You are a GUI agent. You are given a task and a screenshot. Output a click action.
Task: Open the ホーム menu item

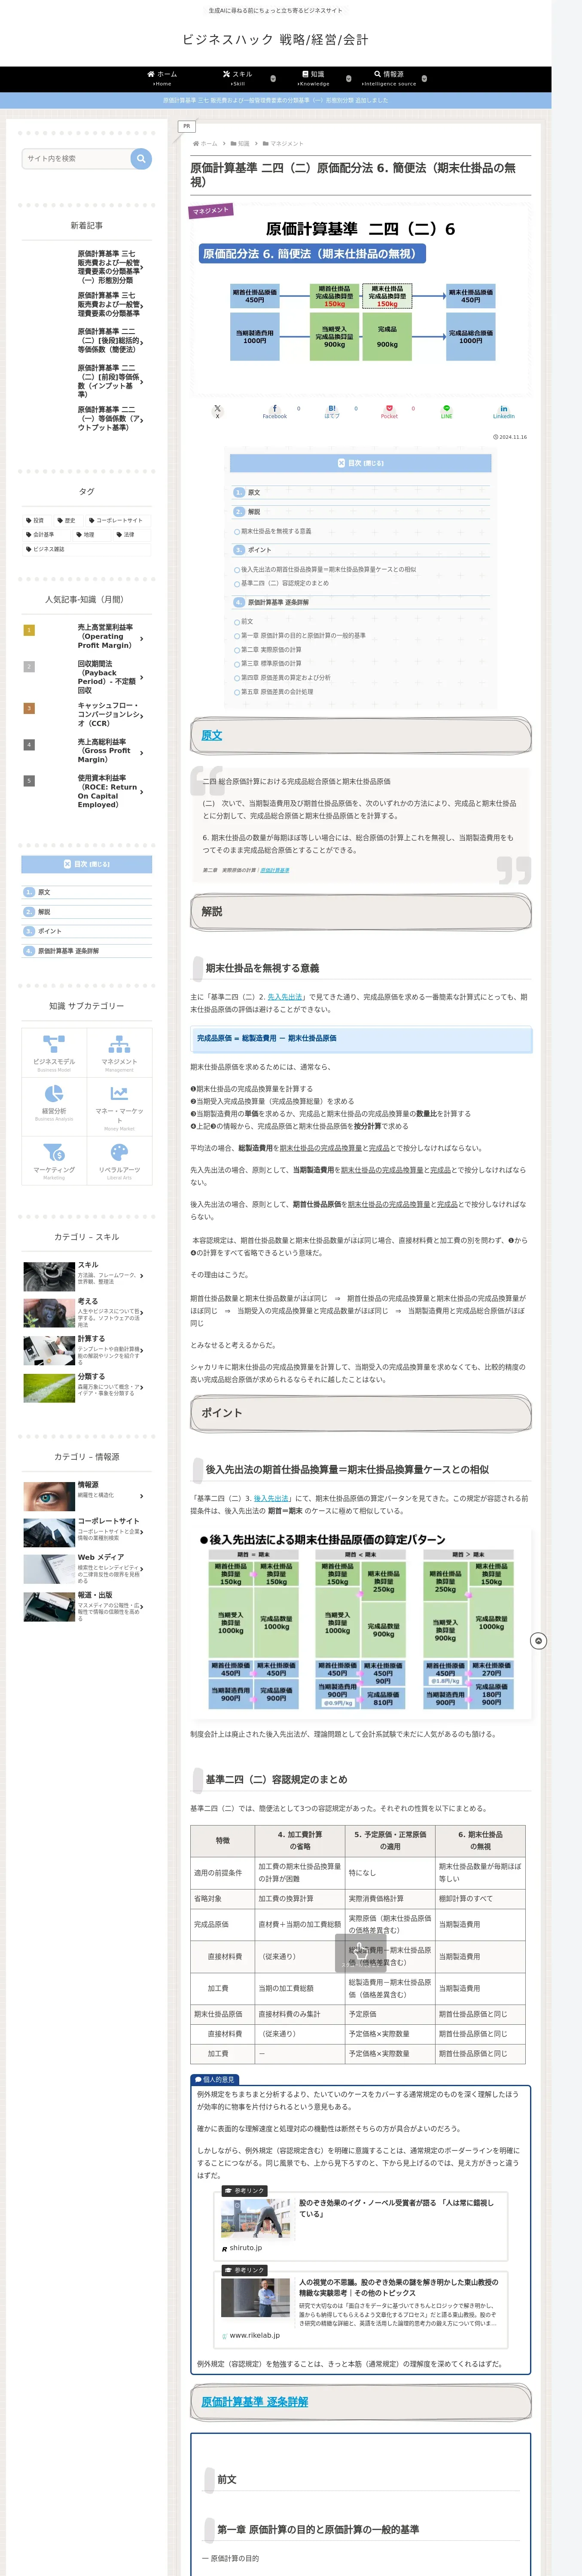162,78
